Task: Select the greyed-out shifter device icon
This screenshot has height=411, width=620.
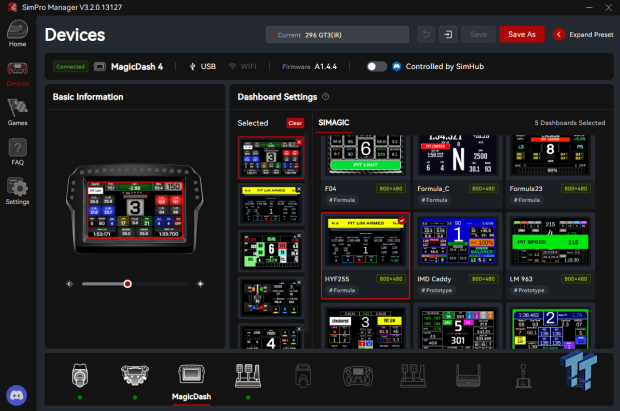Action: point(523,376)
